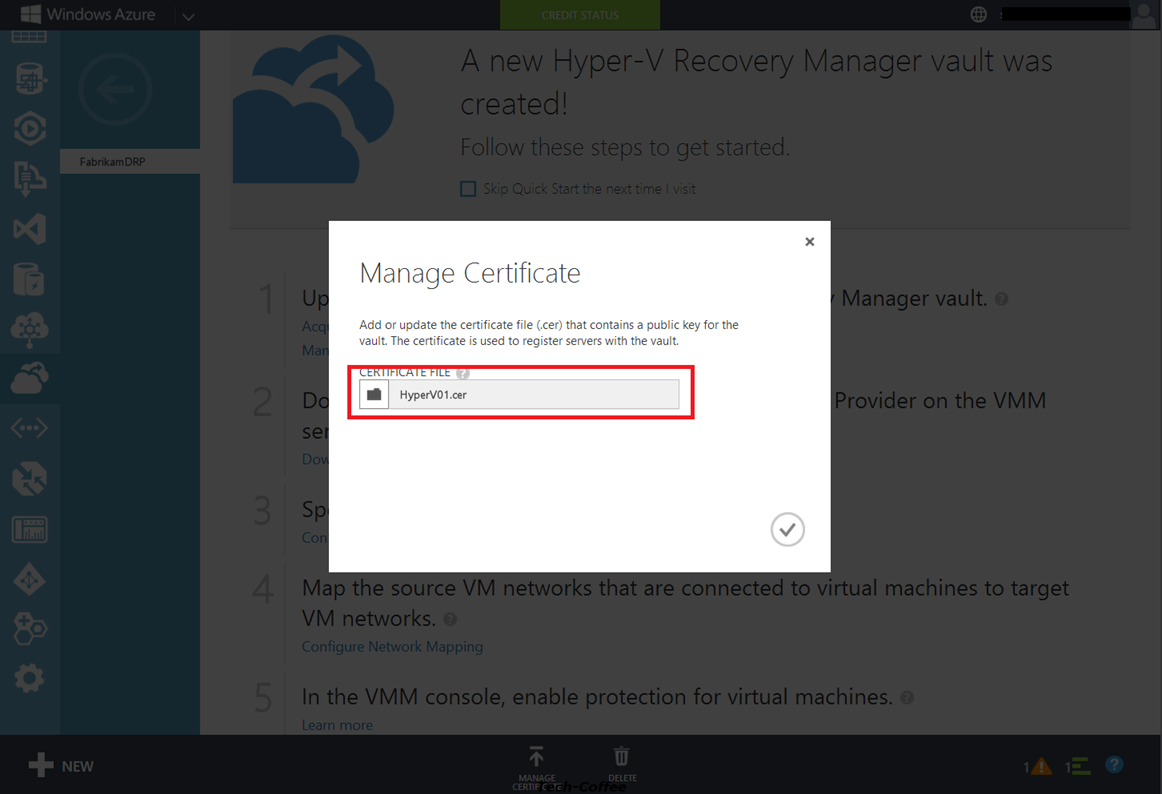Click Manage Certificate toolbar button
1162x794 pixels.
coord(537,768)
